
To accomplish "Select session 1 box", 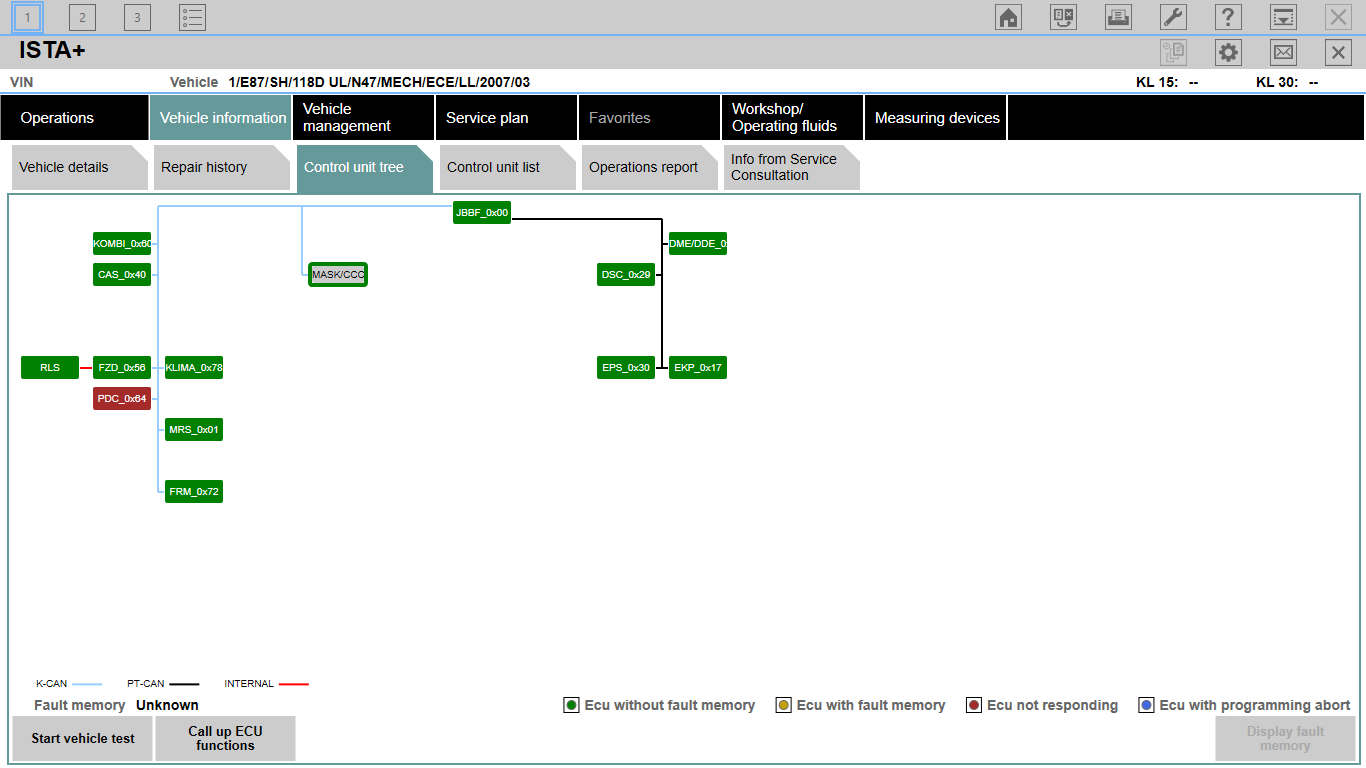I will (x=27, y=17).
